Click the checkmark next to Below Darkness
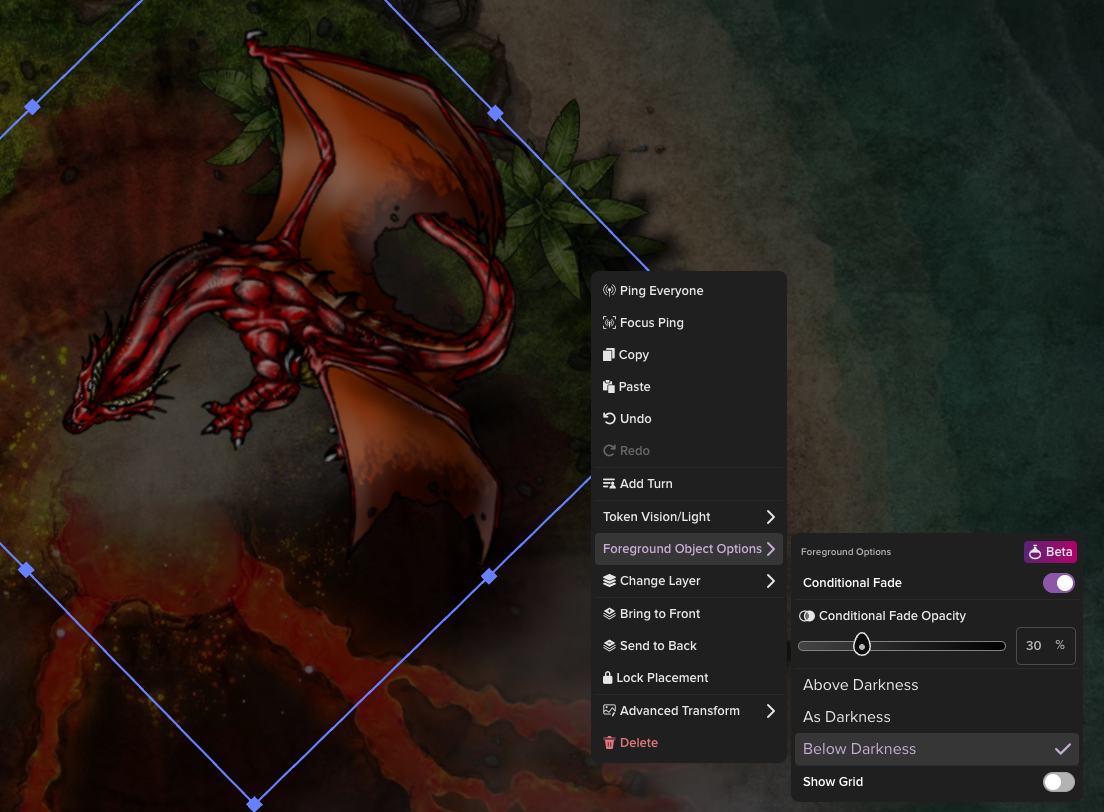Viewport: 1104px width, 812px height. (x=1063, y=748)
